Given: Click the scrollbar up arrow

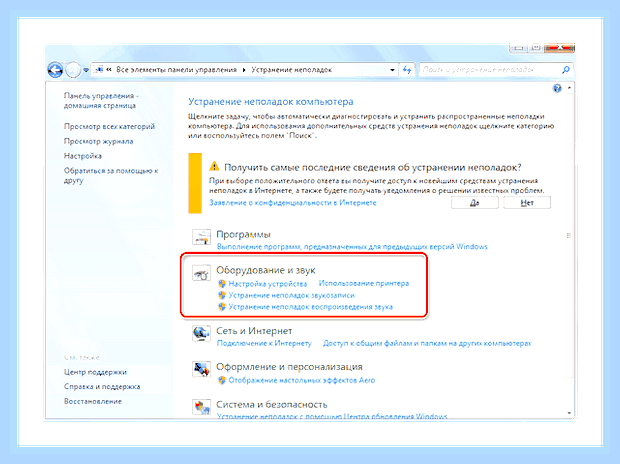Looking at the screenshot, I should [569, 87].
